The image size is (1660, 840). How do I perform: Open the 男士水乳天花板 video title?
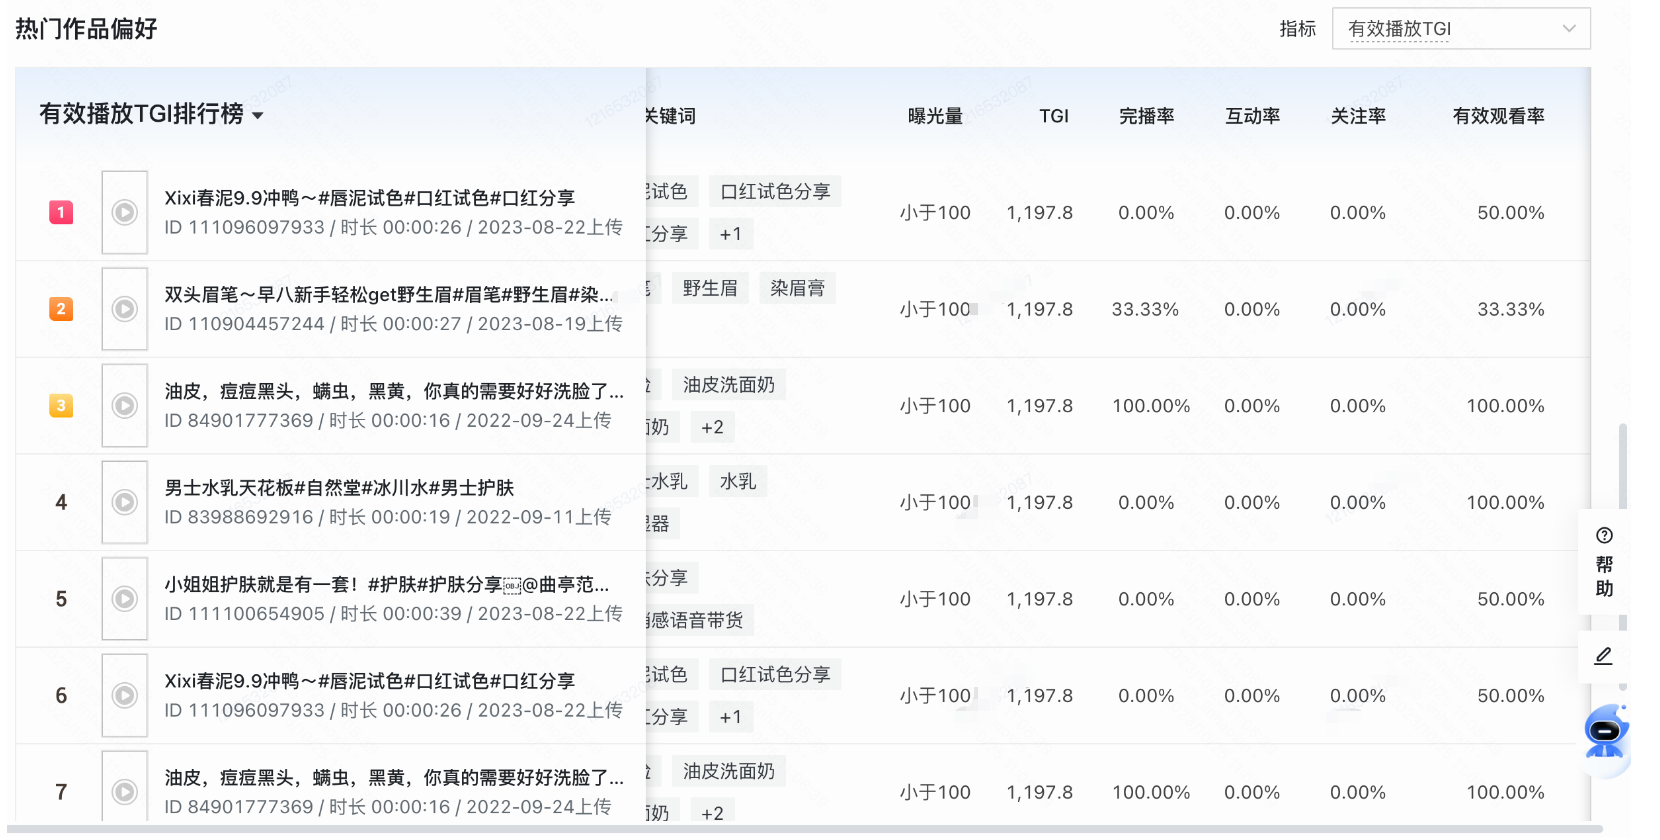pyautogui.click(x=339, y=488)
